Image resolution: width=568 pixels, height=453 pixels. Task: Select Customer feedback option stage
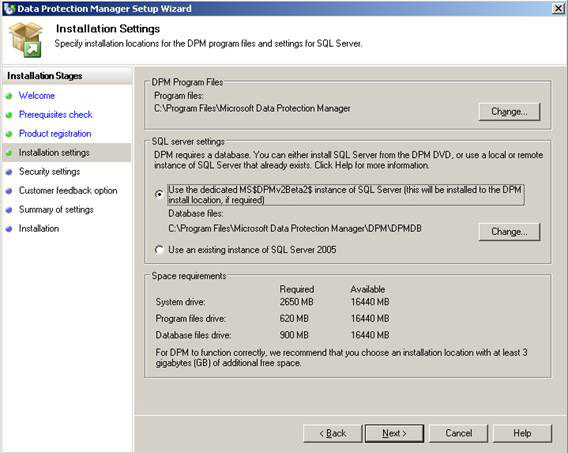[68, 190]
